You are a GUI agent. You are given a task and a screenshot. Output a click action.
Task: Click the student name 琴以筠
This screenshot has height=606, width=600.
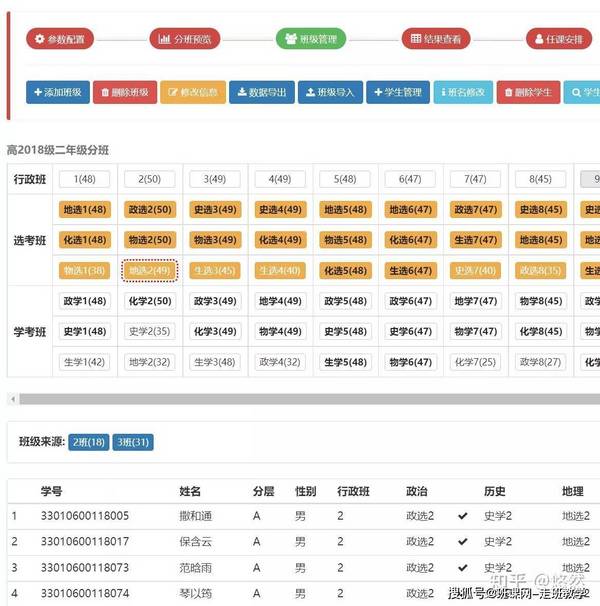196,594
